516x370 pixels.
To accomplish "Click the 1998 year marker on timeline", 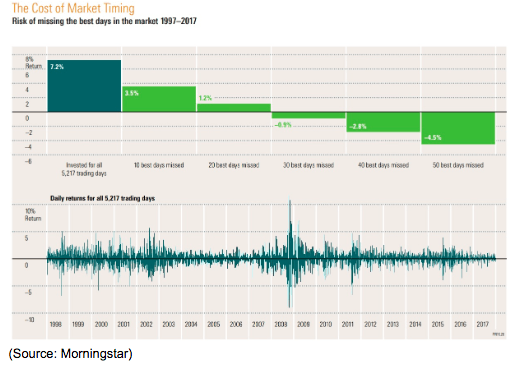I will [56, 324].
